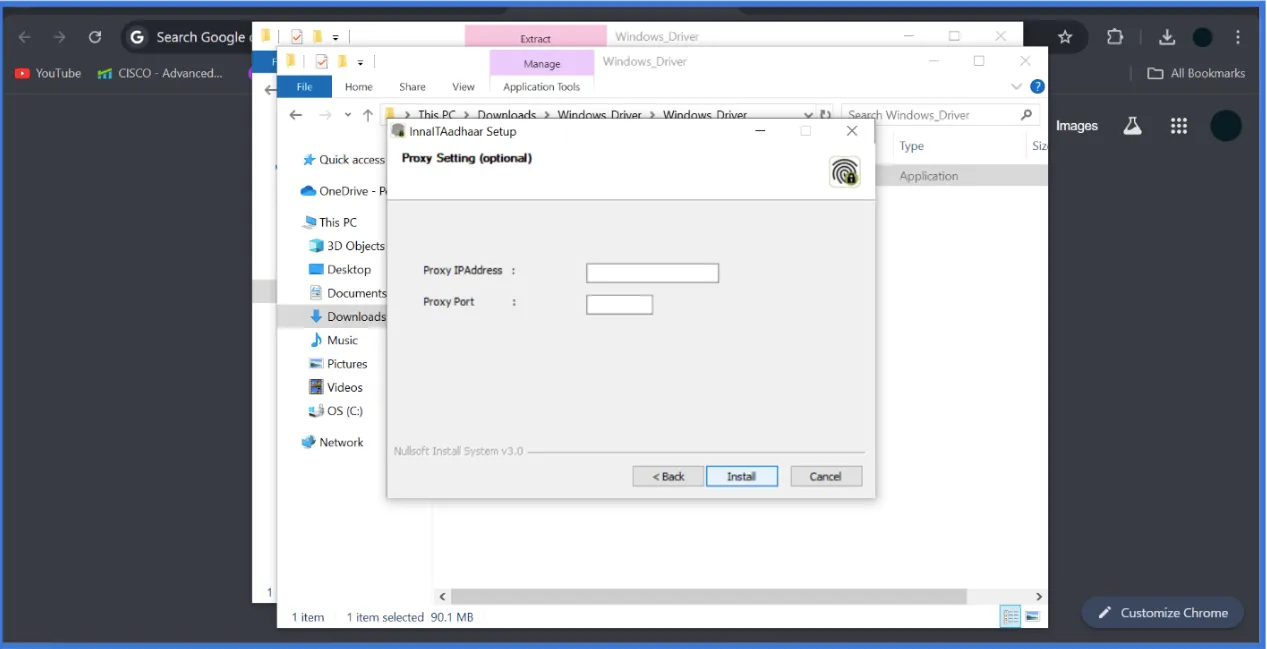Image resolution: width=1267 pixels, height=649 pixels.
Task: Open 3D Objects folder in sidebar
Action: click(347, 246)
